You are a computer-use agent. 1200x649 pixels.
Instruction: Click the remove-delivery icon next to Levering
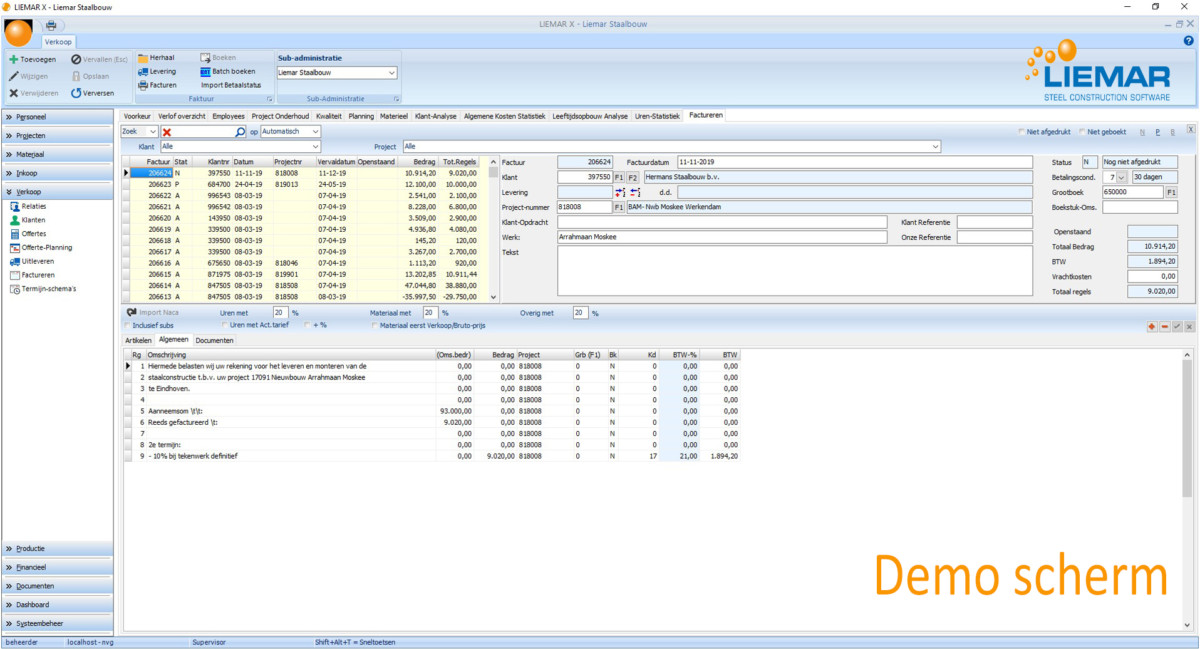point(636,192)
